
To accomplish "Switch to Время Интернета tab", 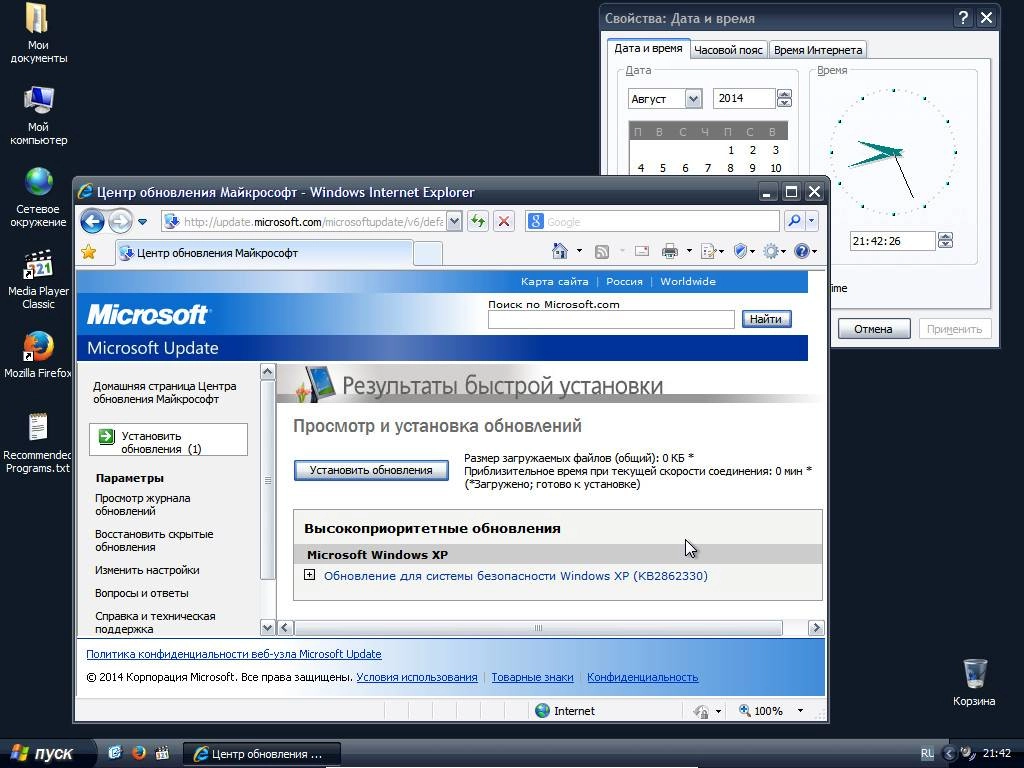I will pyautogui.click(x=818, y=50).
